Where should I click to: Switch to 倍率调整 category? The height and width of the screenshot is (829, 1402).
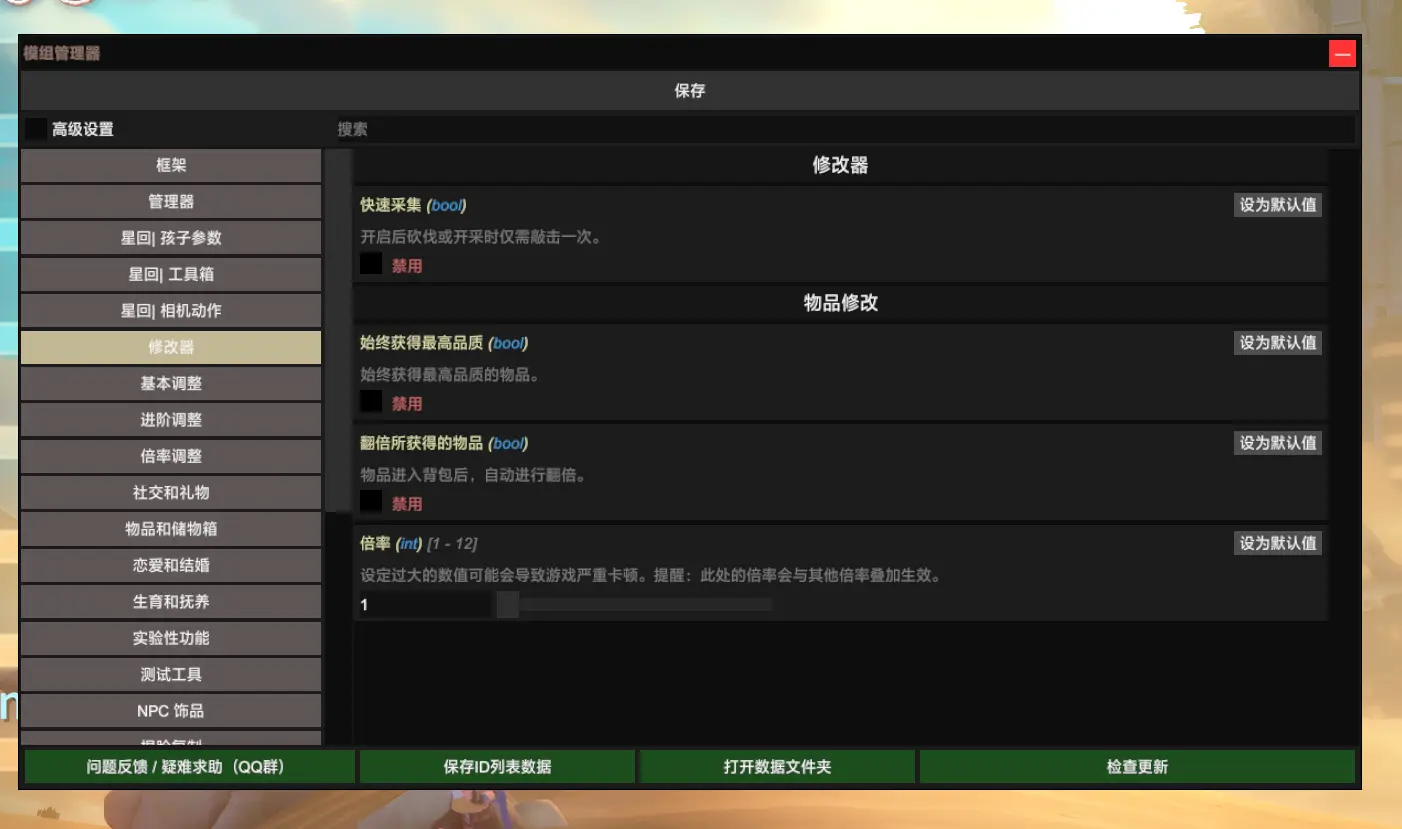[x=171, y=456]
